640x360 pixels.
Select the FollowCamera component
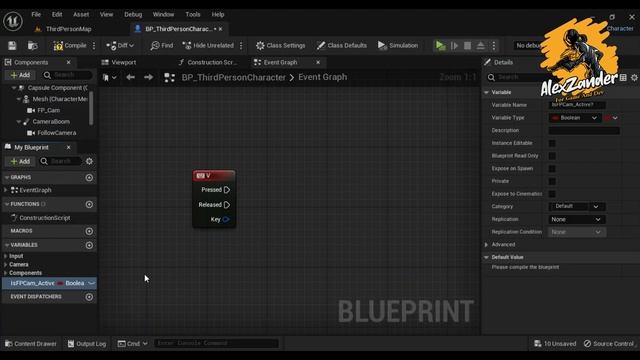(x=56, y=133)
